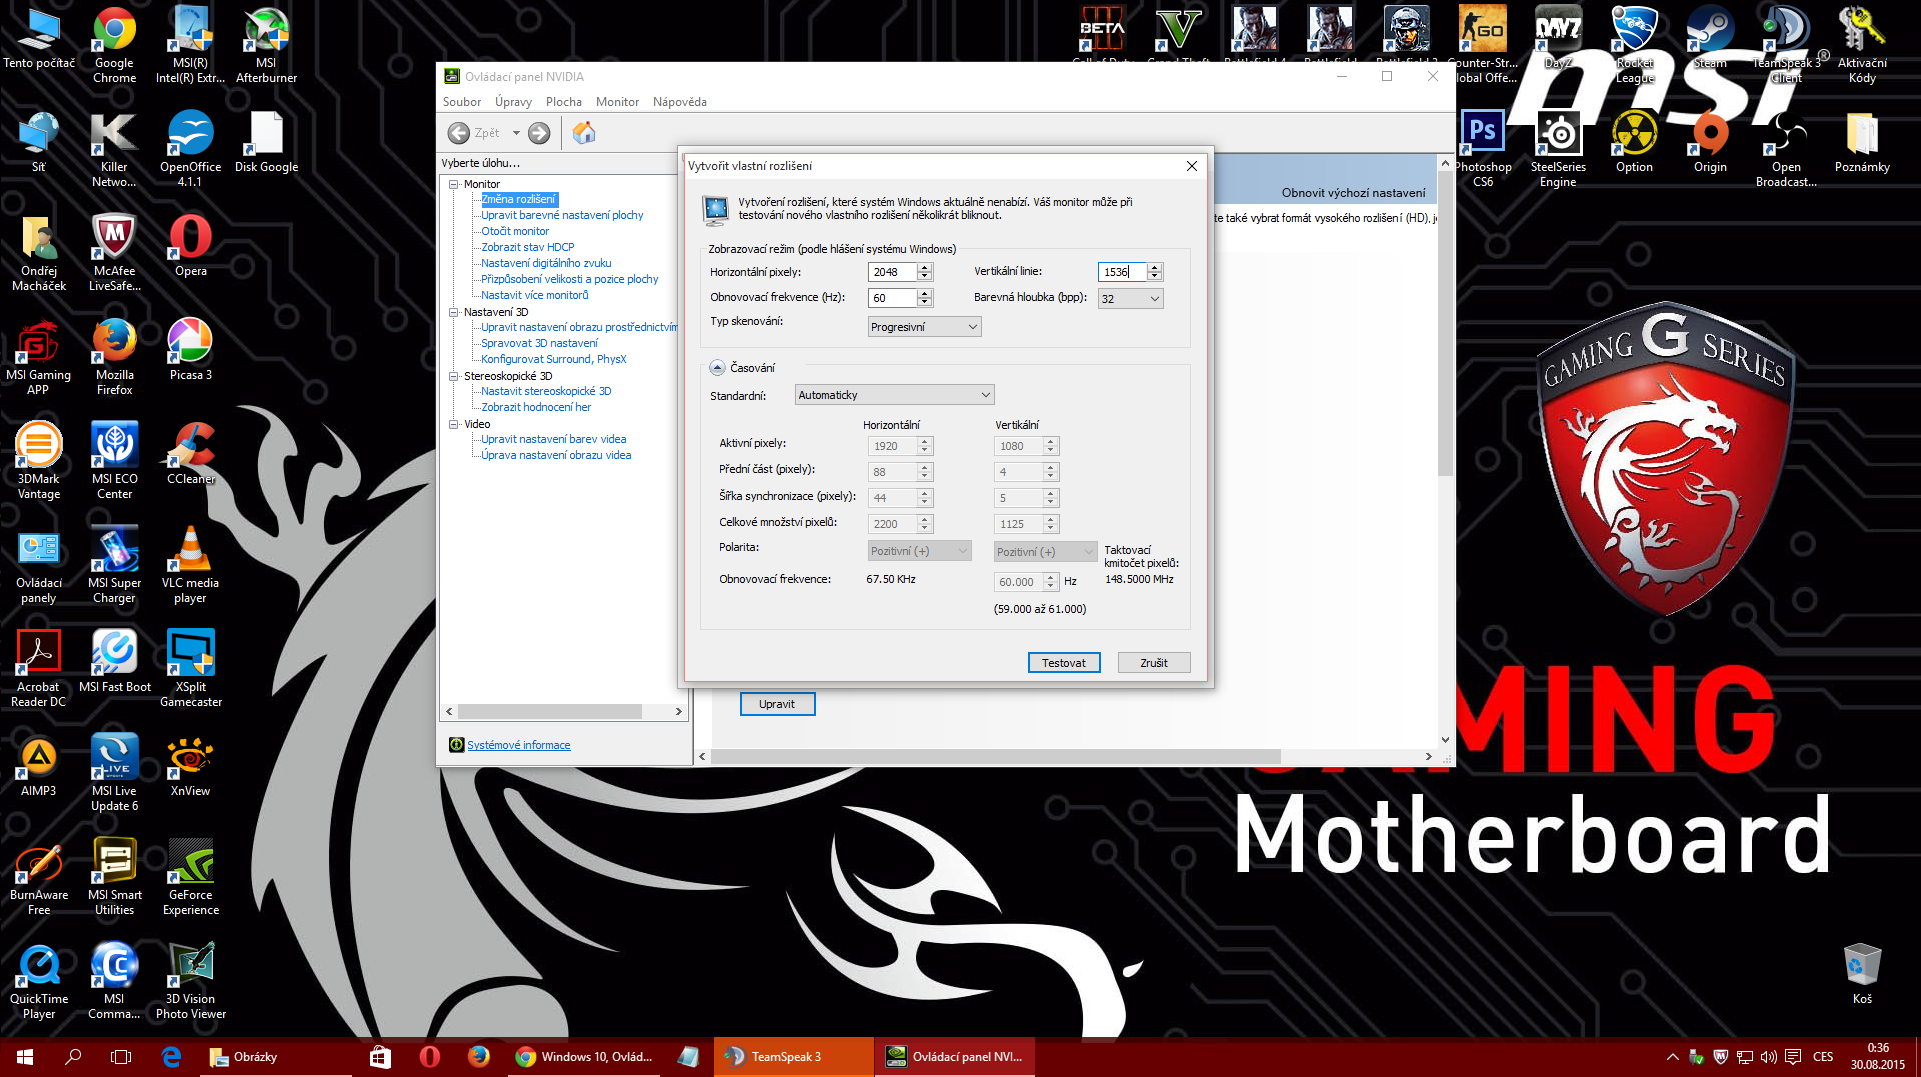The height and width of the screenshot is (1077, 1921).
Task: Expand the Barevná hloubka dropdown
Action: 1130,298
